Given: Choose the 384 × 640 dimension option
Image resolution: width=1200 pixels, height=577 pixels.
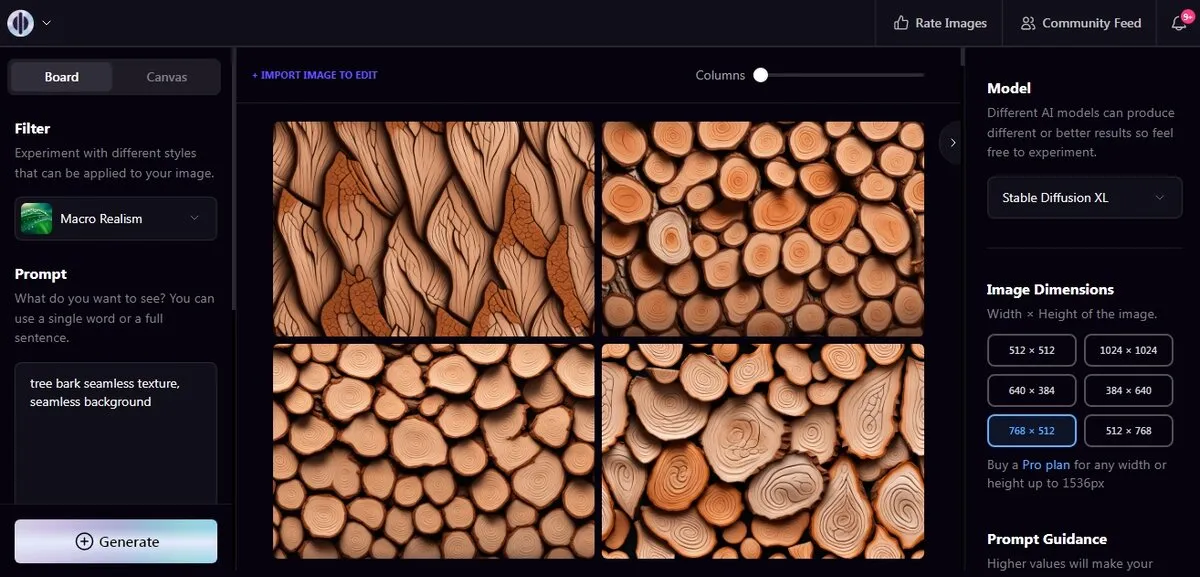Looking at the screenshot, I should coord(1128,390).
